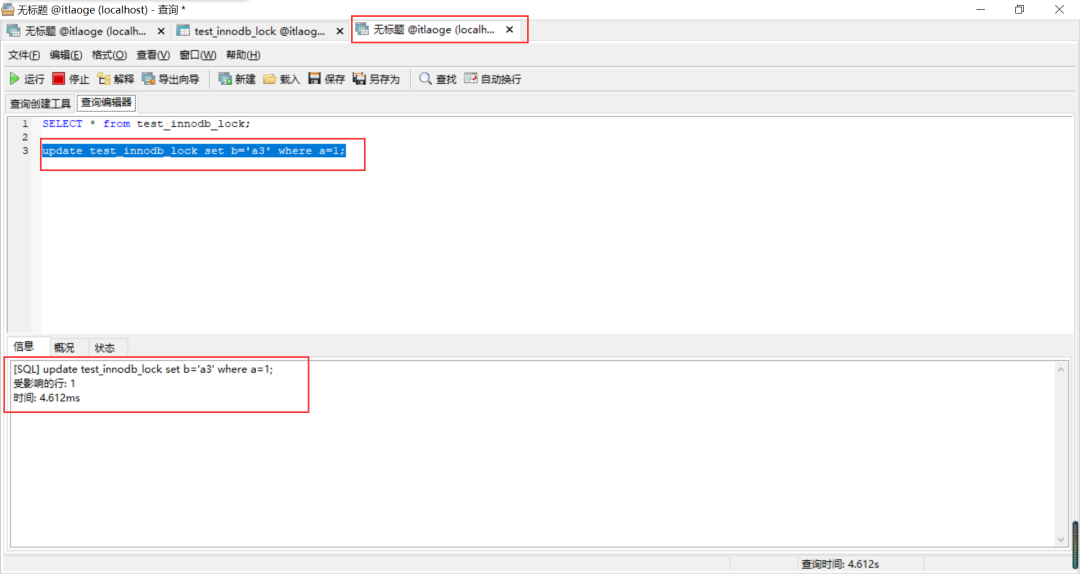Click the 时间: 4.612ms text

click(46, 398)
